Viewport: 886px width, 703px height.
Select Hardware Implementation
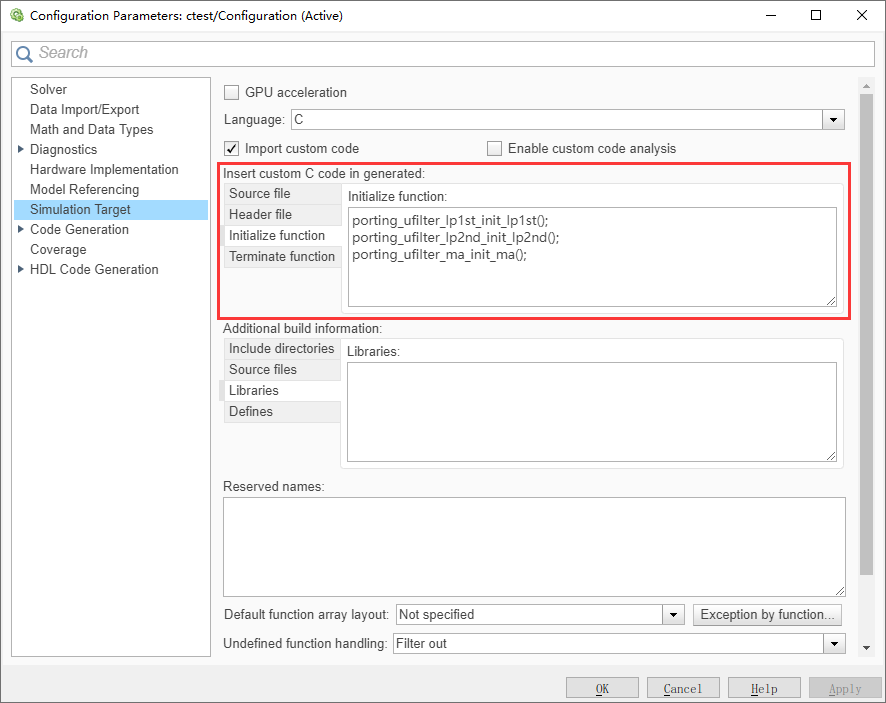[104, 170]
